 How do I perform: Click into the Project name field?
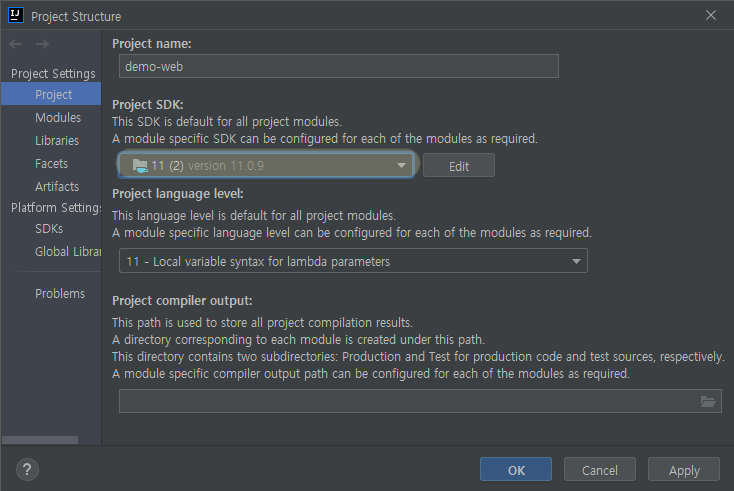[x=338, y=66]
